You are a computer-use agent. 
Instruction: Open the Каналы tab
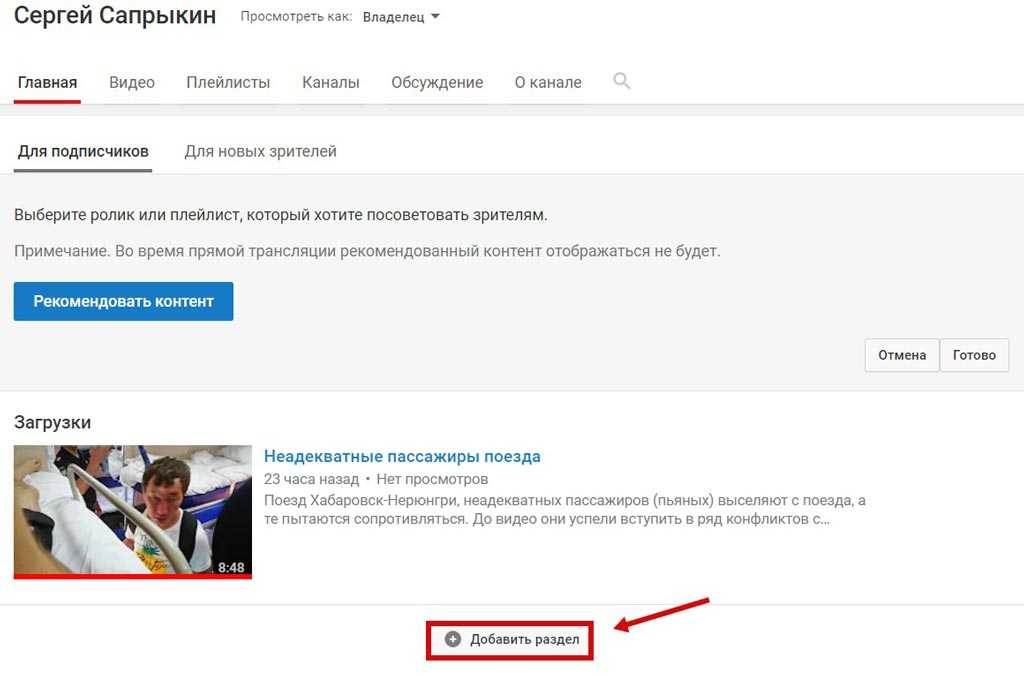(x=330, y=83)
